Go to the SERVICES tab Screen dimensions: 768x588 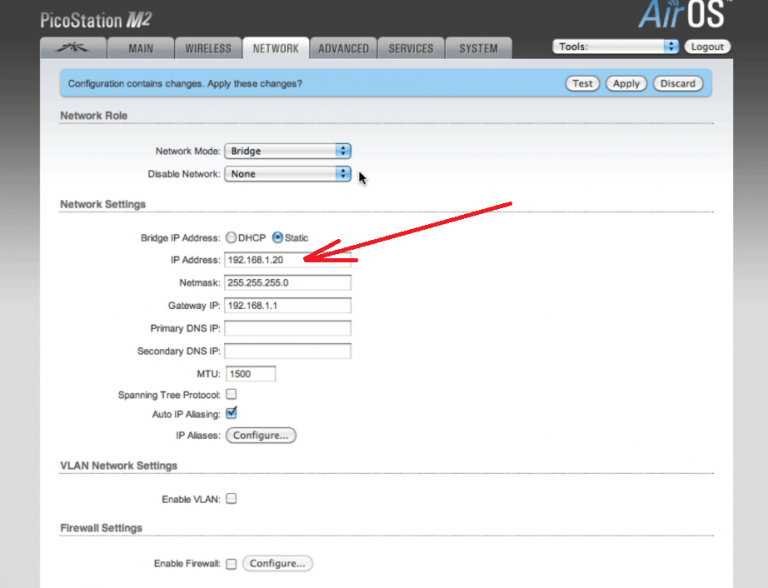(x=411, y=48)
